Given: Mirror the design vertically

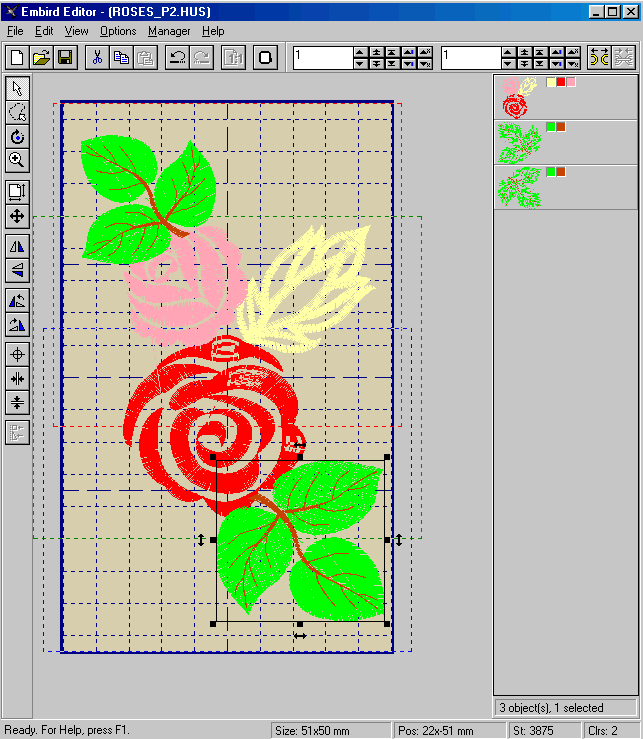Looking at the screenshot, I should pos(17,271).
